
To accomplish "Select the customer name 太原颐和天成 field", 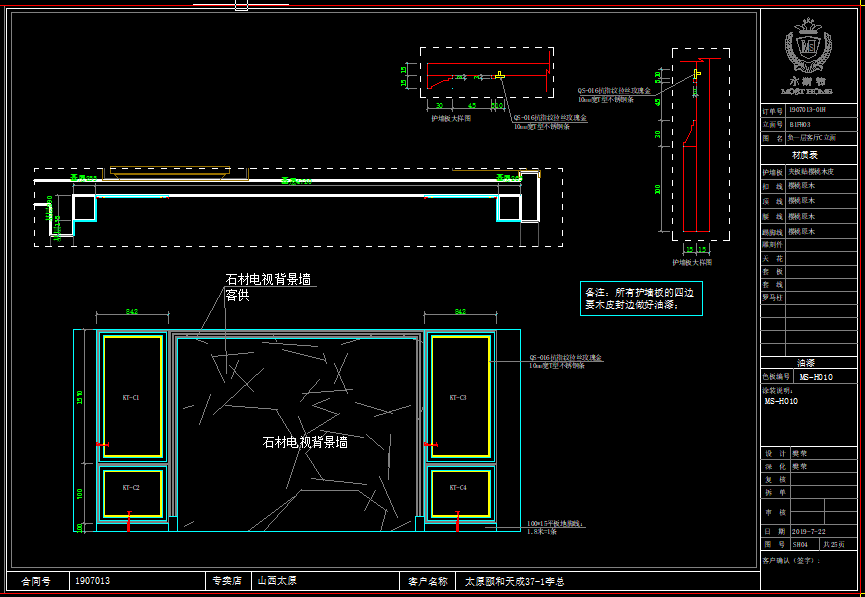I will [514, 581].
